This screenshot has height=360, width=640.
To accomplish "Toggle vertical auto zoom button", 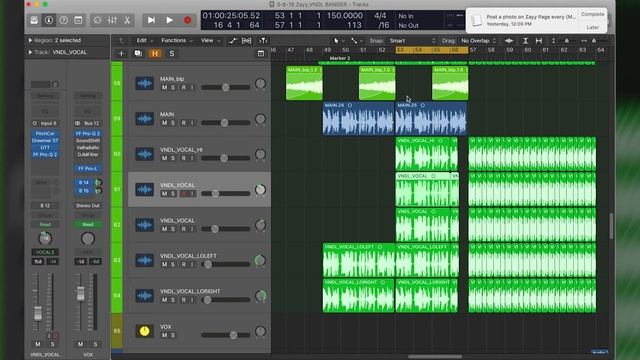I will coord(526,41).
